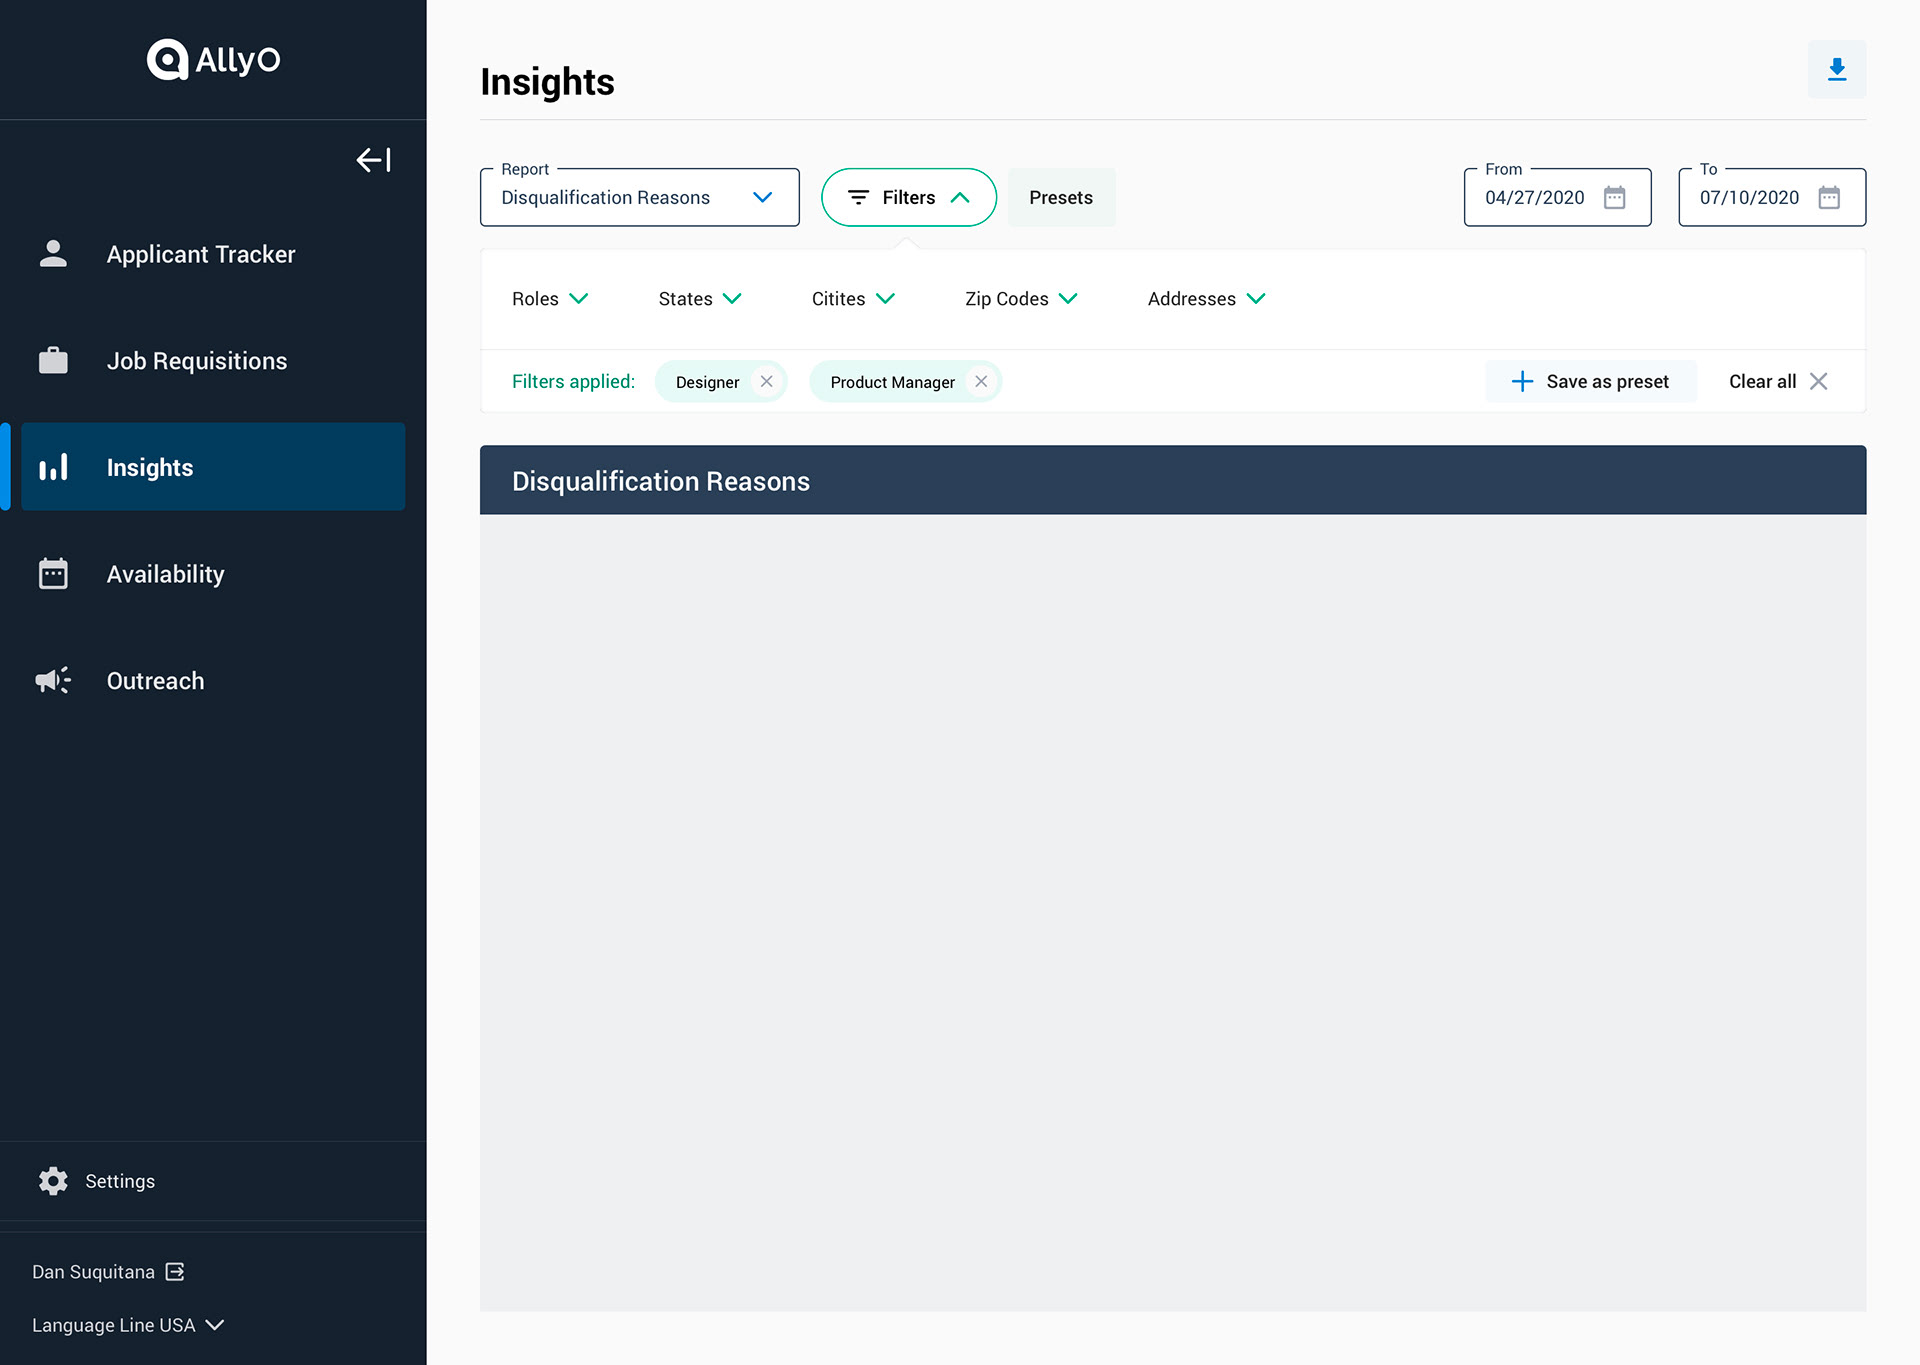This screenshot has height=1365, width=1920.
Task: Click the To date field 07/10/2020
Action: point(1772,197)
